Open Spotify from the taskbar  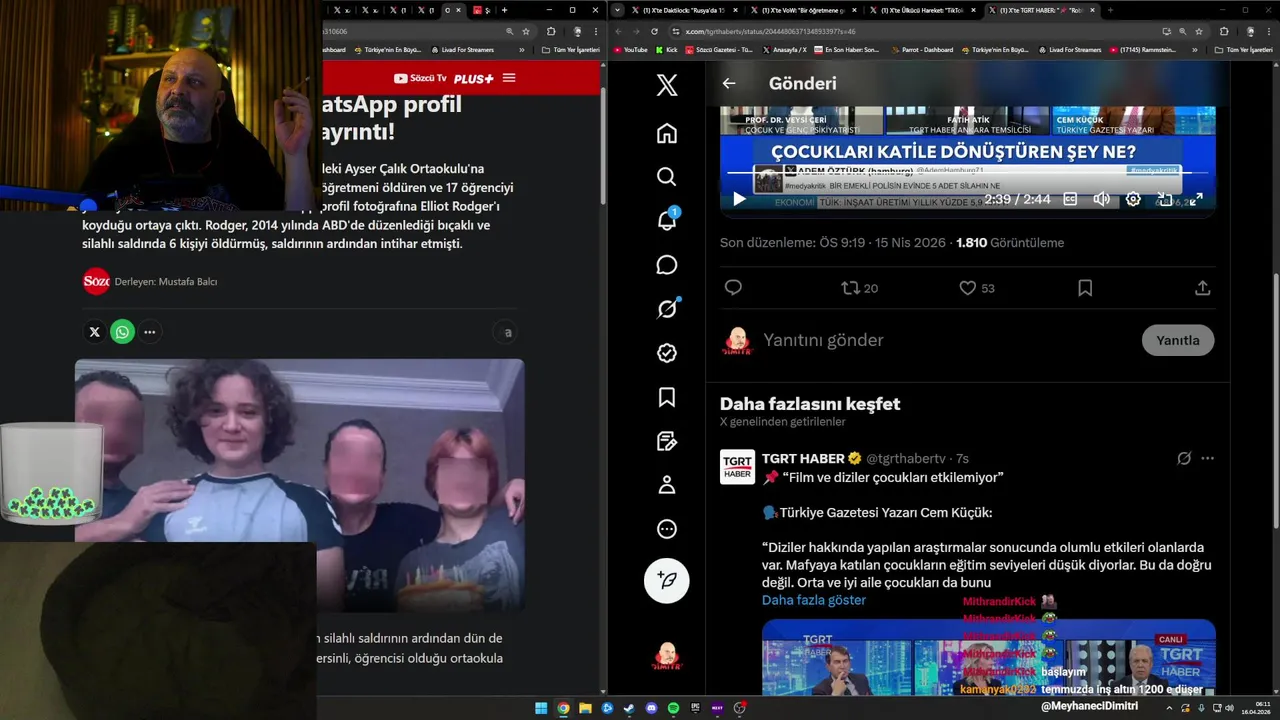coord(673,708)
